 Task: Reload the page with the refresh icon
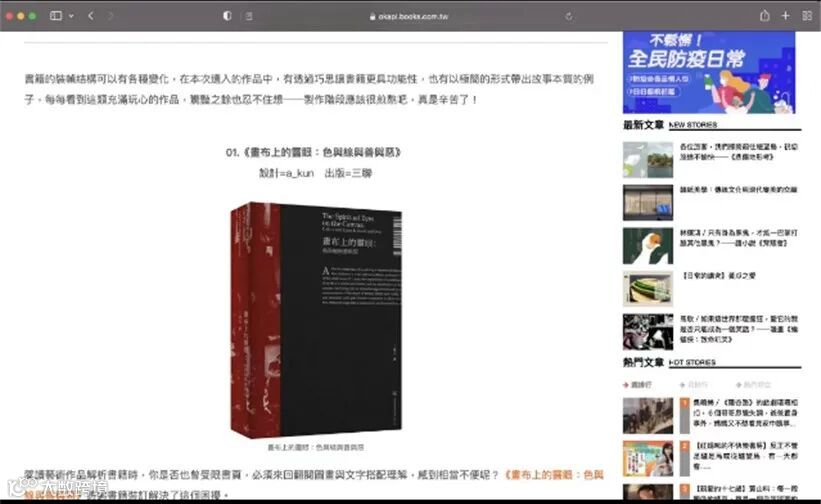point(569,16)
